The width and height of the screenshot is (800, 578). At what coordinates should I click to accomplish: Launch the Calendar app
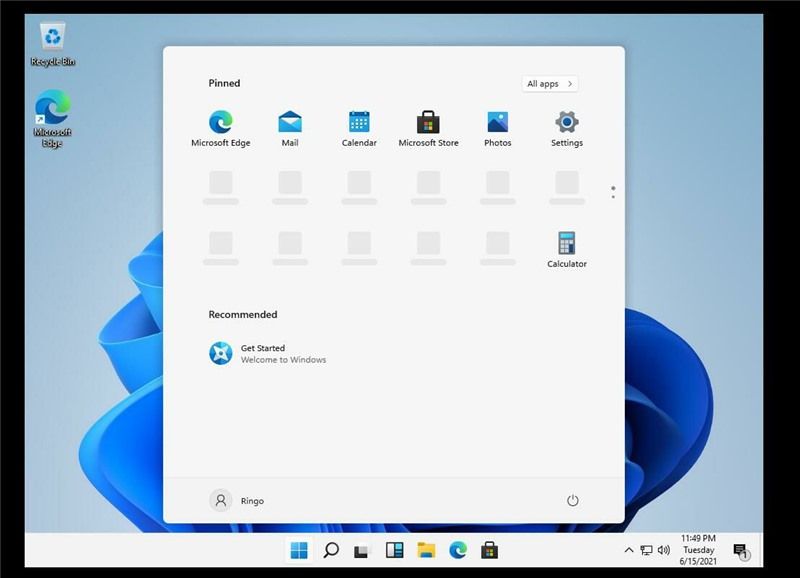point(359,122)
